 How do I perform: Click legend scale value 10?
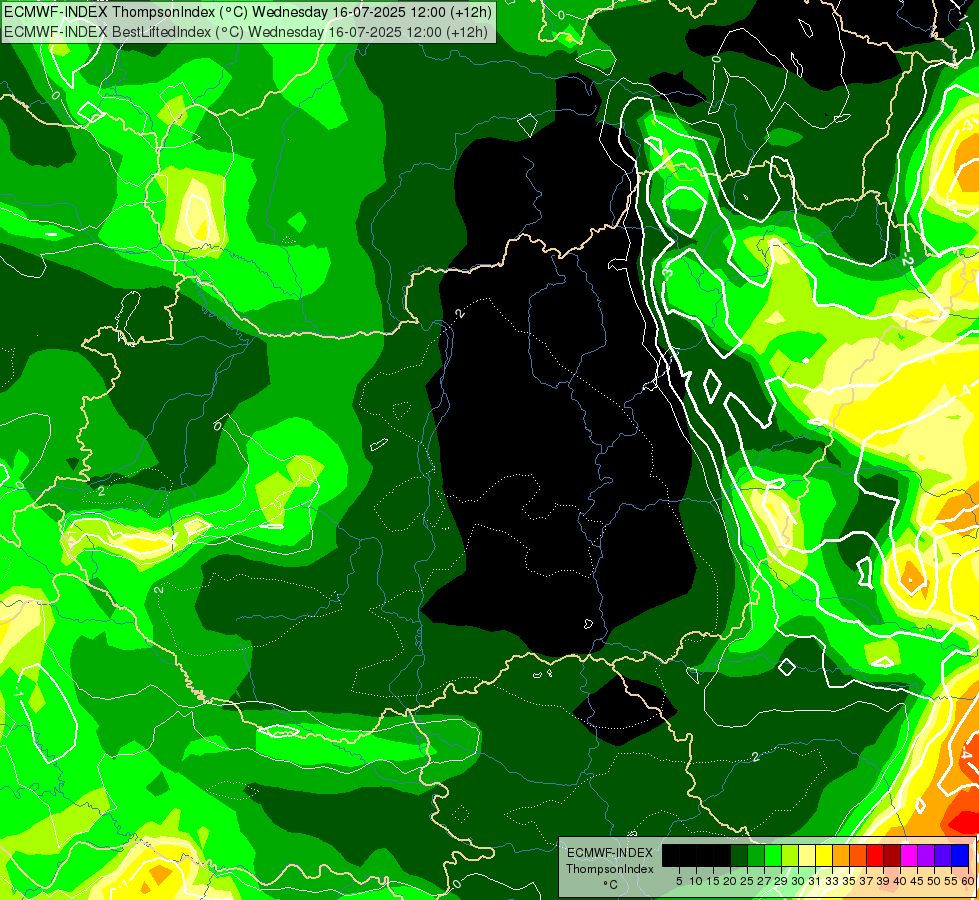pos(696,881)
